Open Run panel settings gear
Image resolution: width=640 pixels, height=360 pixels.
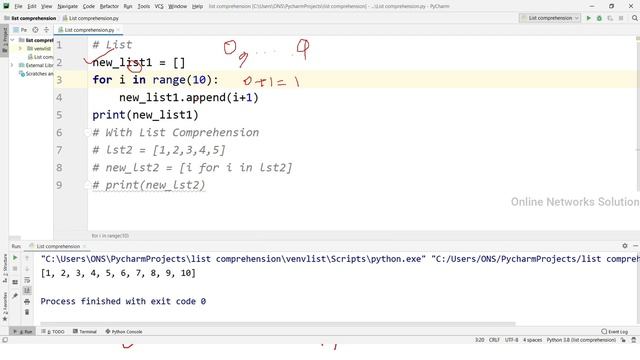pyautogui.click(x=625, y=246)
